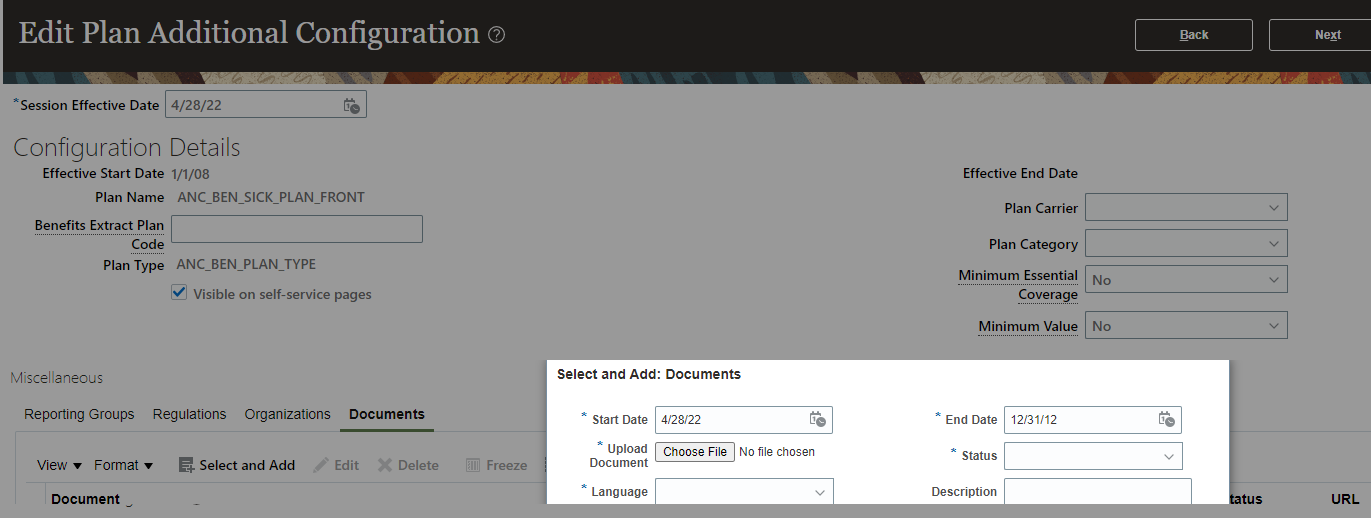Click the Edit pencil icon
The height and width of the screenshot is (518, 1371).
pos(321,465)
